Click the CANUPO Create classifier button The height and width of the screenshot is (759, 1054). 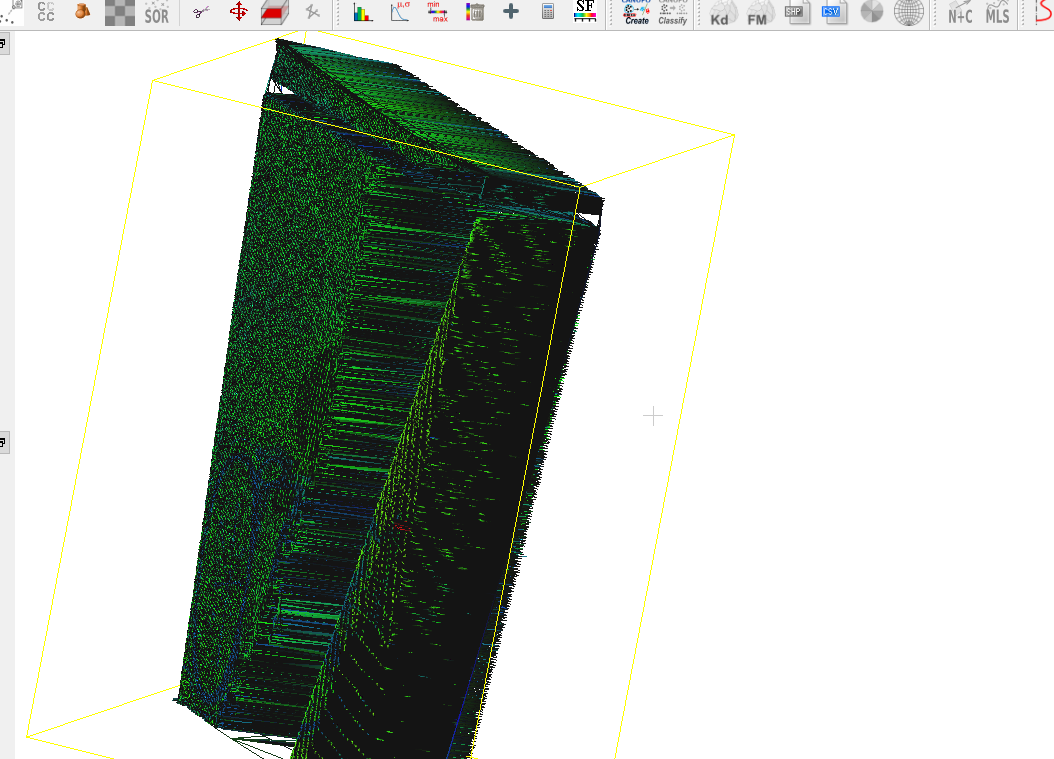click(636, 12)
